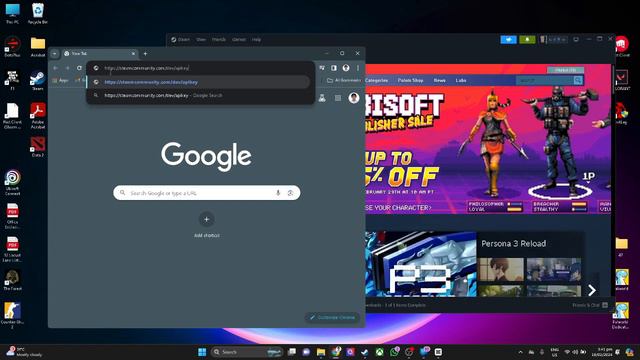
Task: Open News in the Steam store nav
Action: coord(439,80)
